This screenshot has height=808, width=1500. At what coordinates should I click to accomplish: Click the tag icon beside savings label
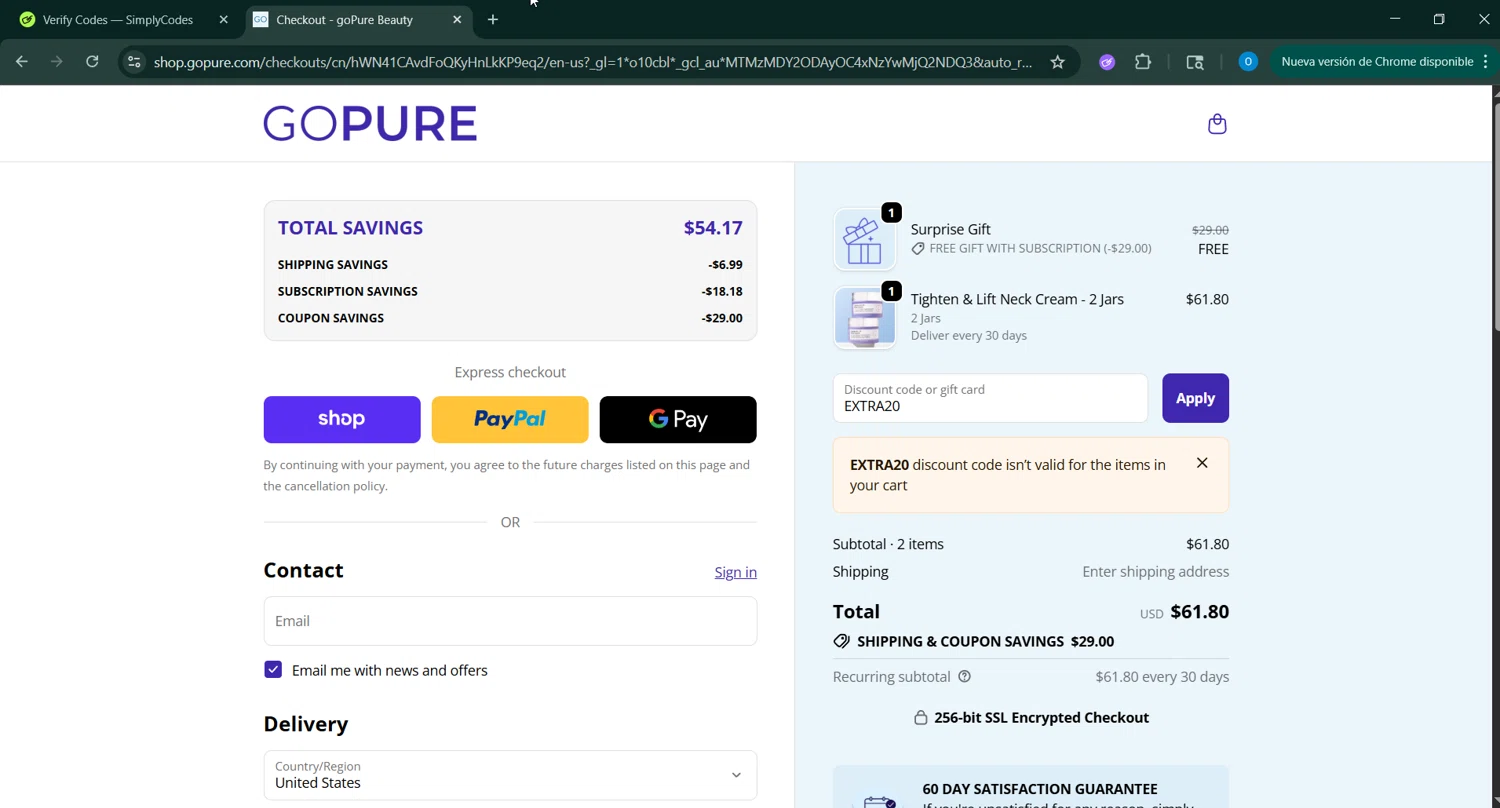click(841, 642)
